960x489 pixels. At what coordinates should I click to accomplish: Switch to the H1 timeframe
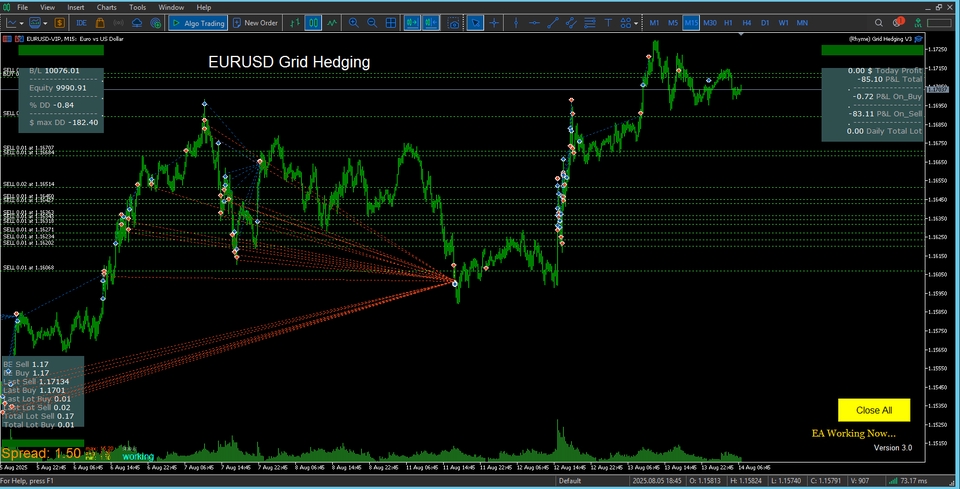pos(728,23)
